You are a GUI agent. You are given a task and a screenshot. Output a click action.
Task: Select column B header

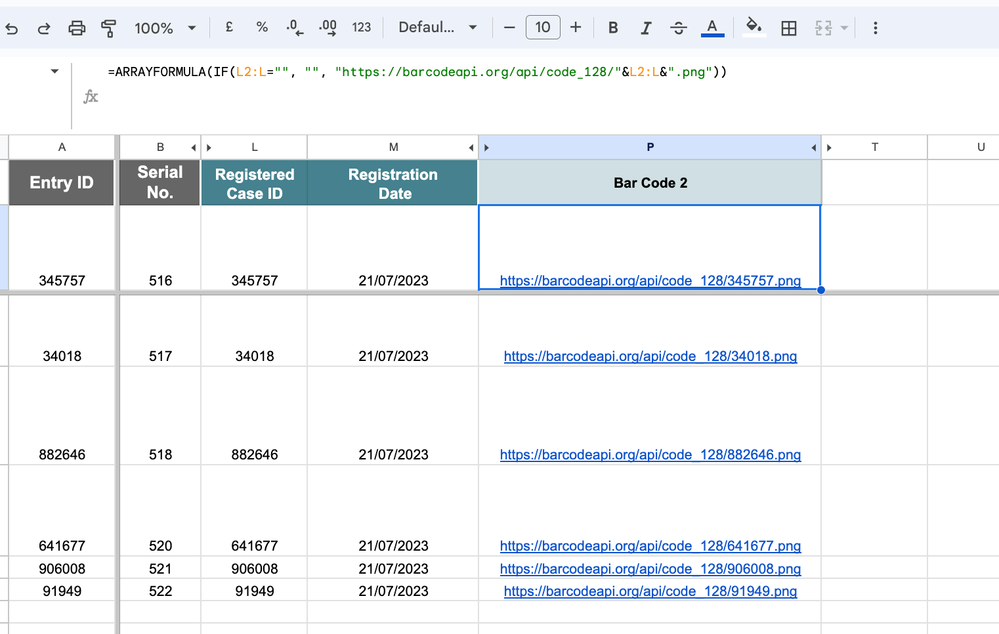160,147
